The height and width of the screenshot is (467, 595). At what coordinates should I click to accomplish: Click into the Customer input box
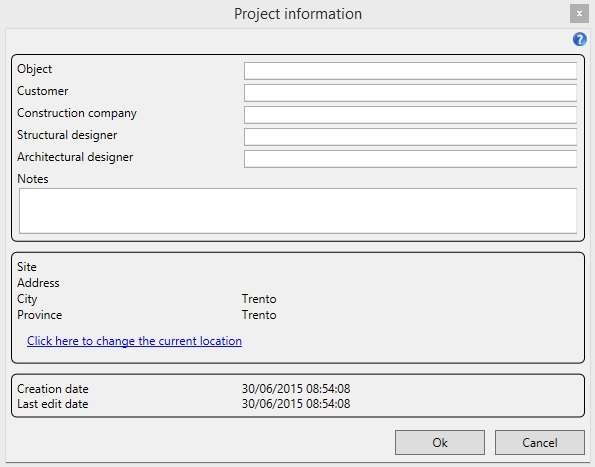click(x=410, y=93)
